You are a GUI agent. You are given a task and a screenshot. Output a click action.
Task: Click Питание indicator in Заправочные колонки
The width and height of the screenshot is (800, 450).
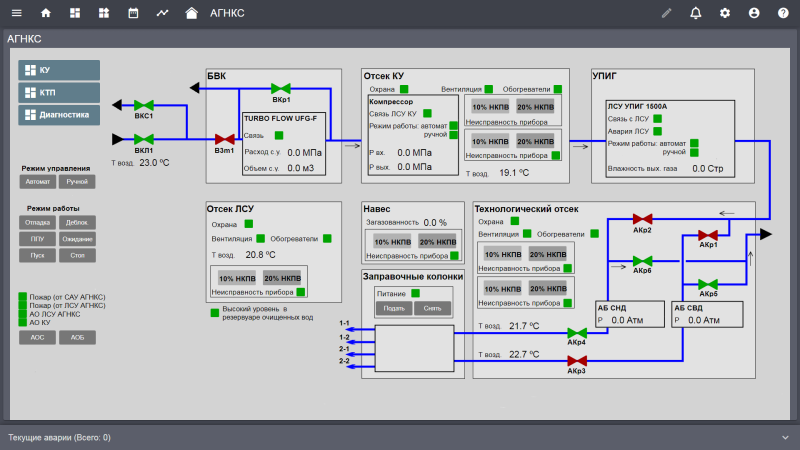[x=415, y=293]
